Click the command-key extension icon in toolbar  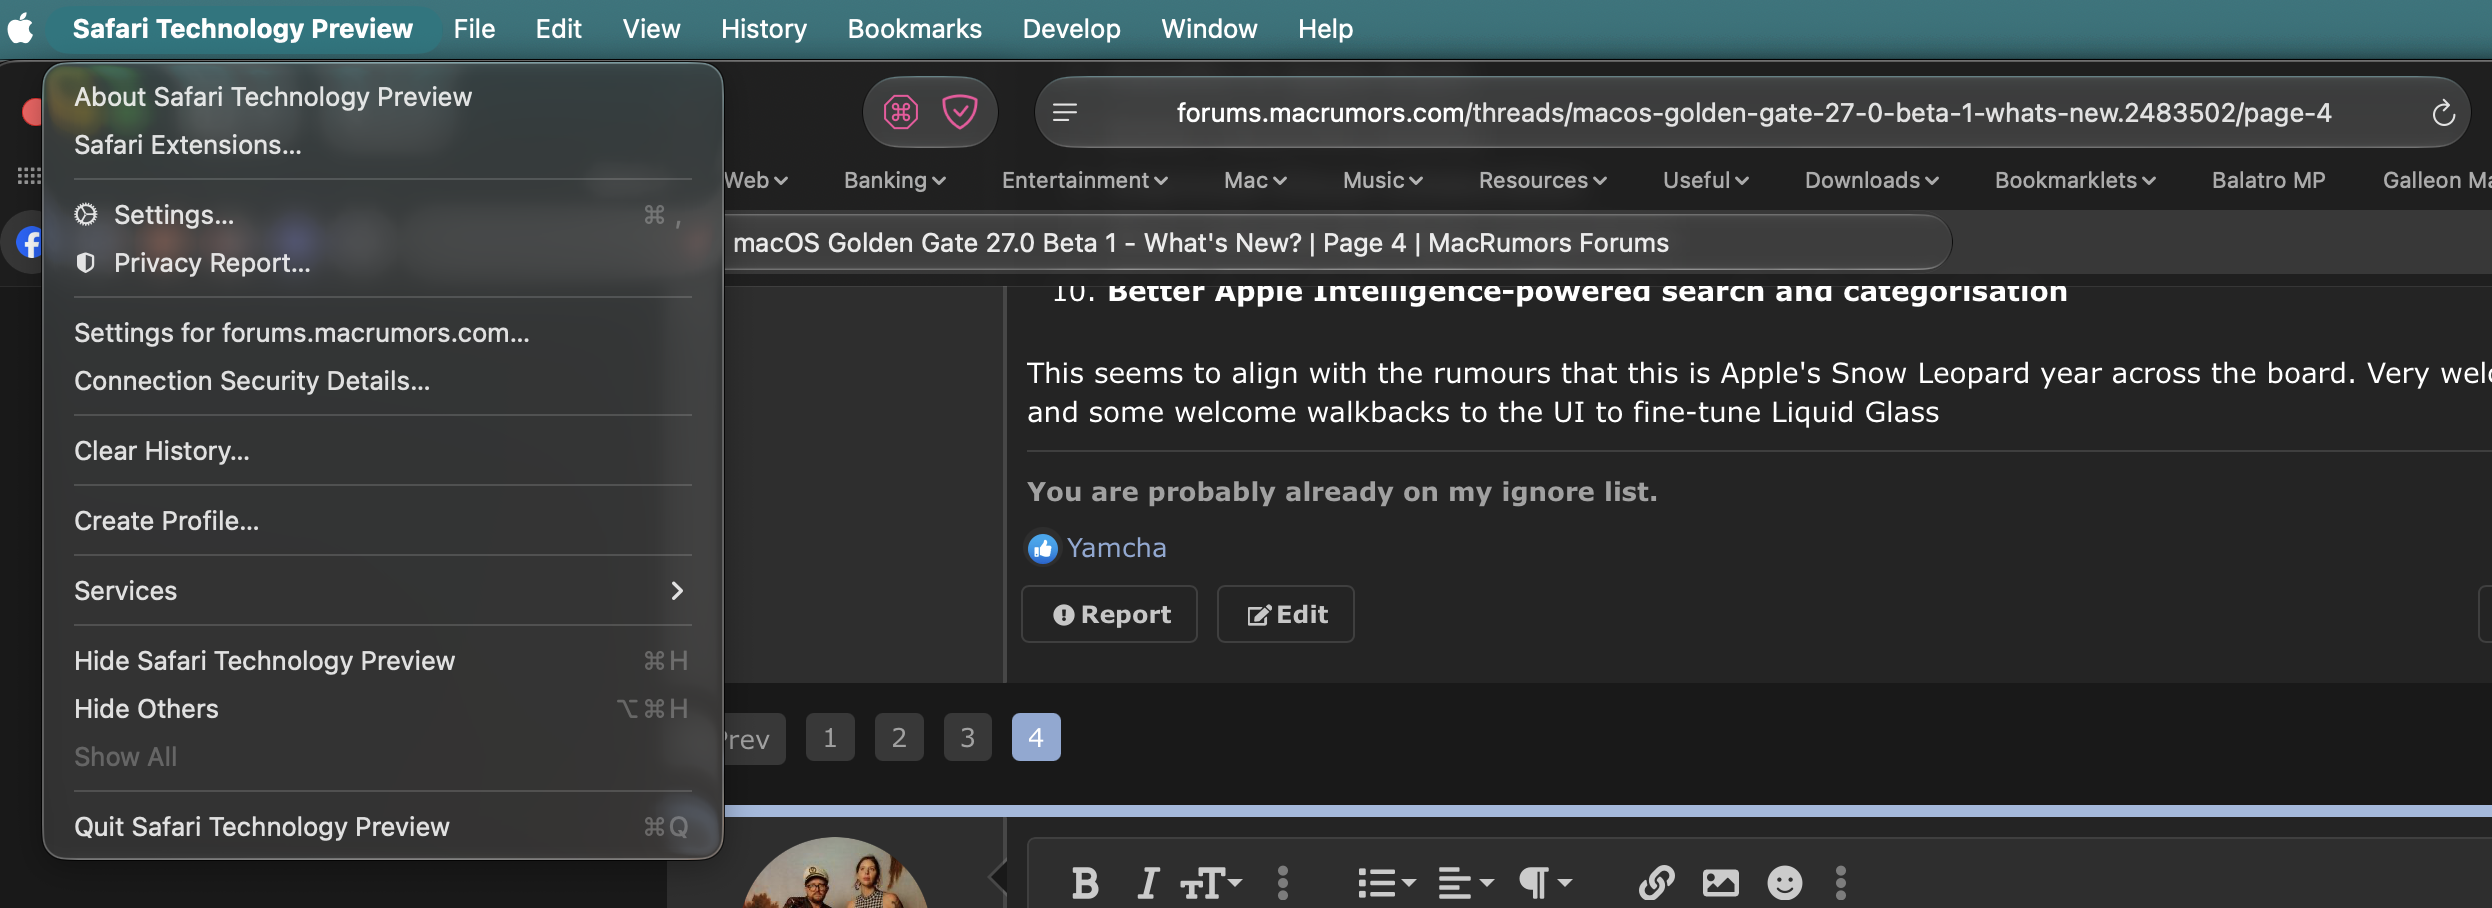pos(901,112)
